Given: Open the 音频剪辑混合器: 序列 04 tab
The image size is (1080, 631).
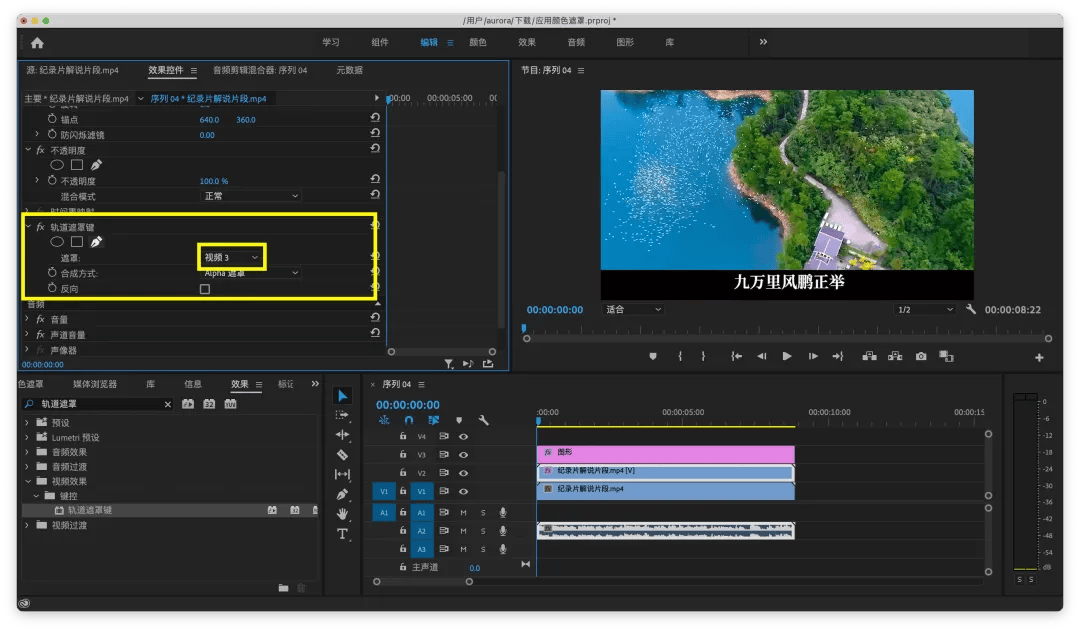Looking at the screenshot, I should [260, 70].
